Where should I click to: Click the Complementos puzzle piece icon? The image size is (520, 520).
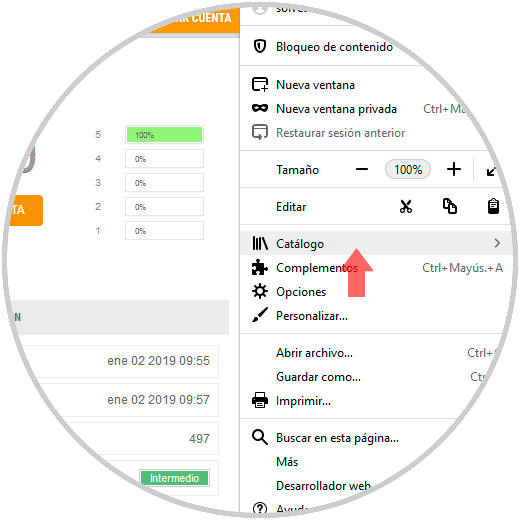[x=260, y=267]
